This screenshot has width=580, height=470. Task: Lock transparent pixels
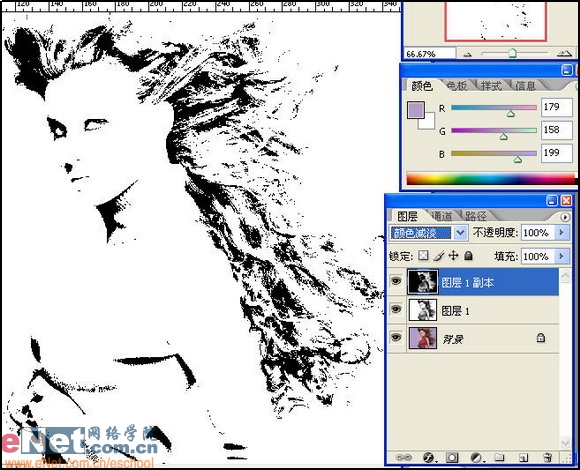point(423,256)
